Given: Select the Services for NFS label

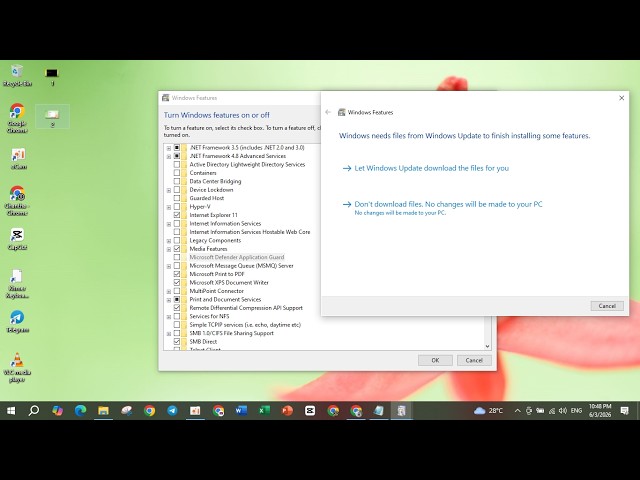Looking at the screenshot, I should 209,316.
